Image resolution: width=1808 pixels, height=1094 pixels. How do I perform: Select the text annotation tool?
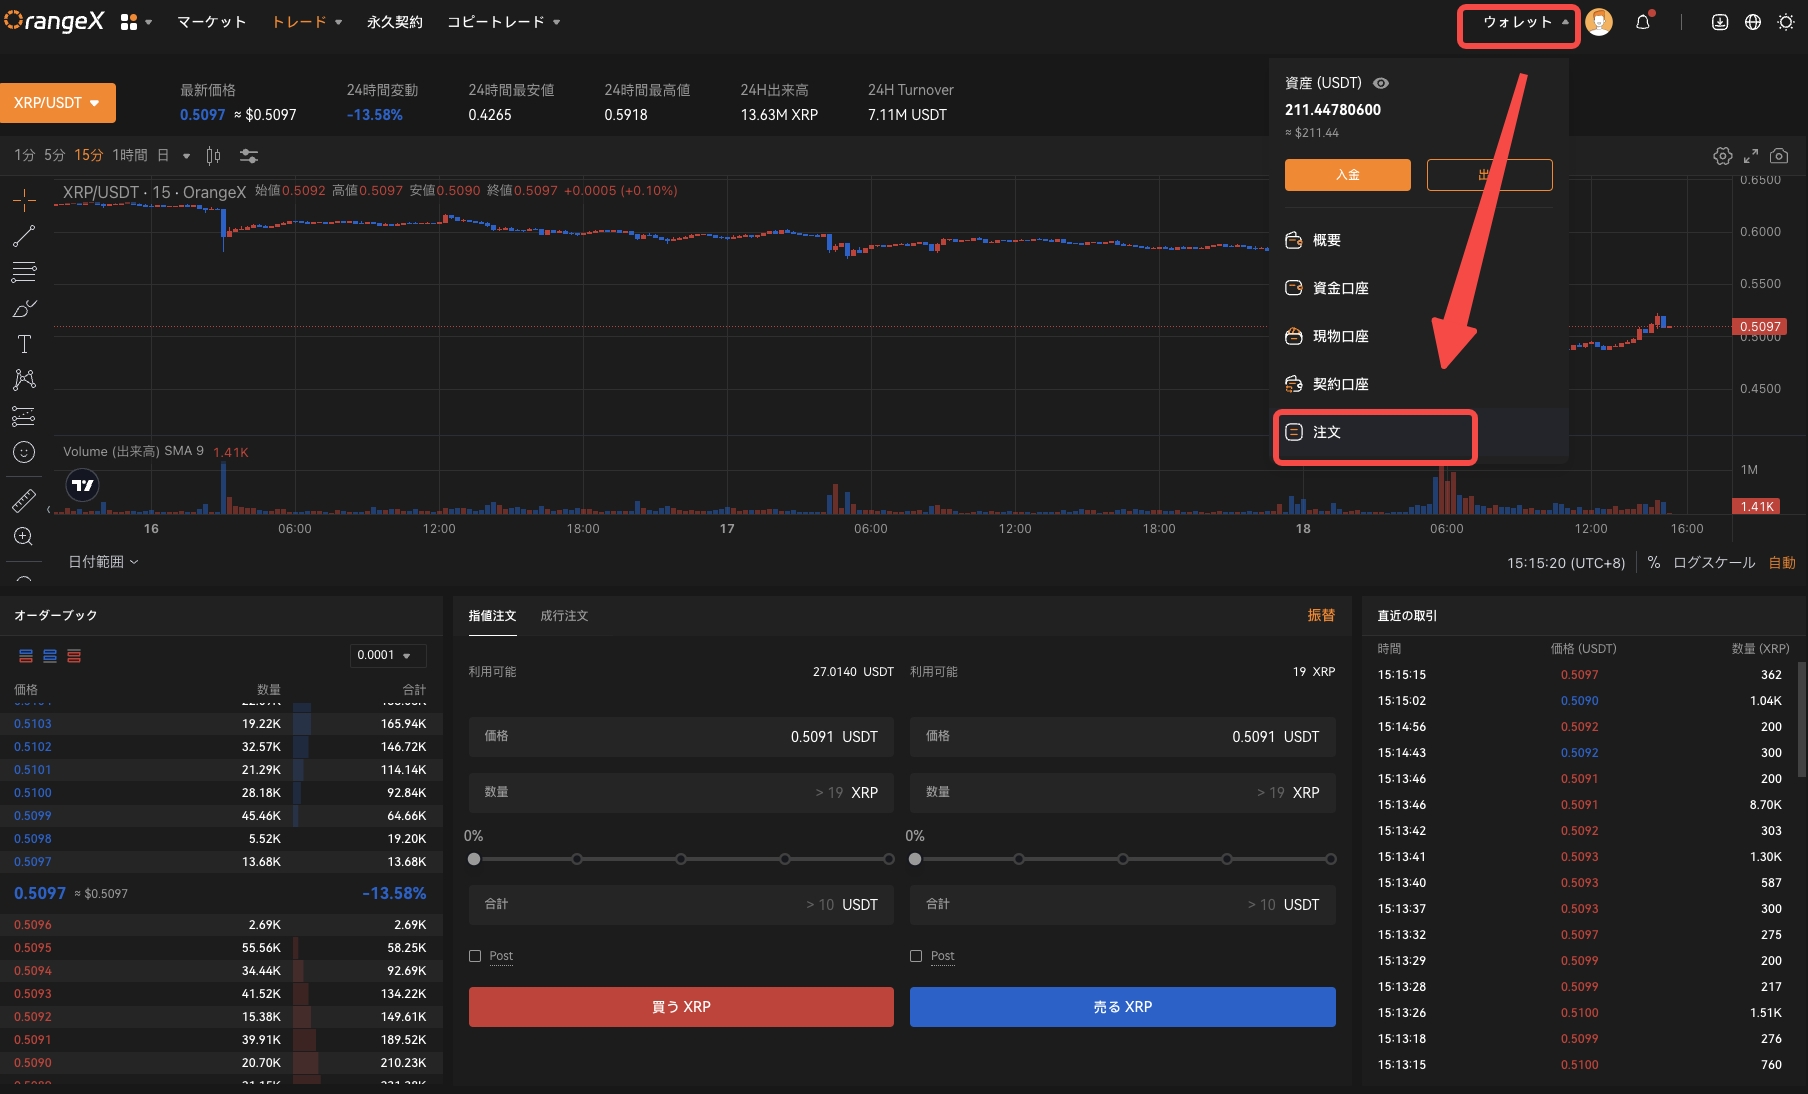click(x=24, y=344)
